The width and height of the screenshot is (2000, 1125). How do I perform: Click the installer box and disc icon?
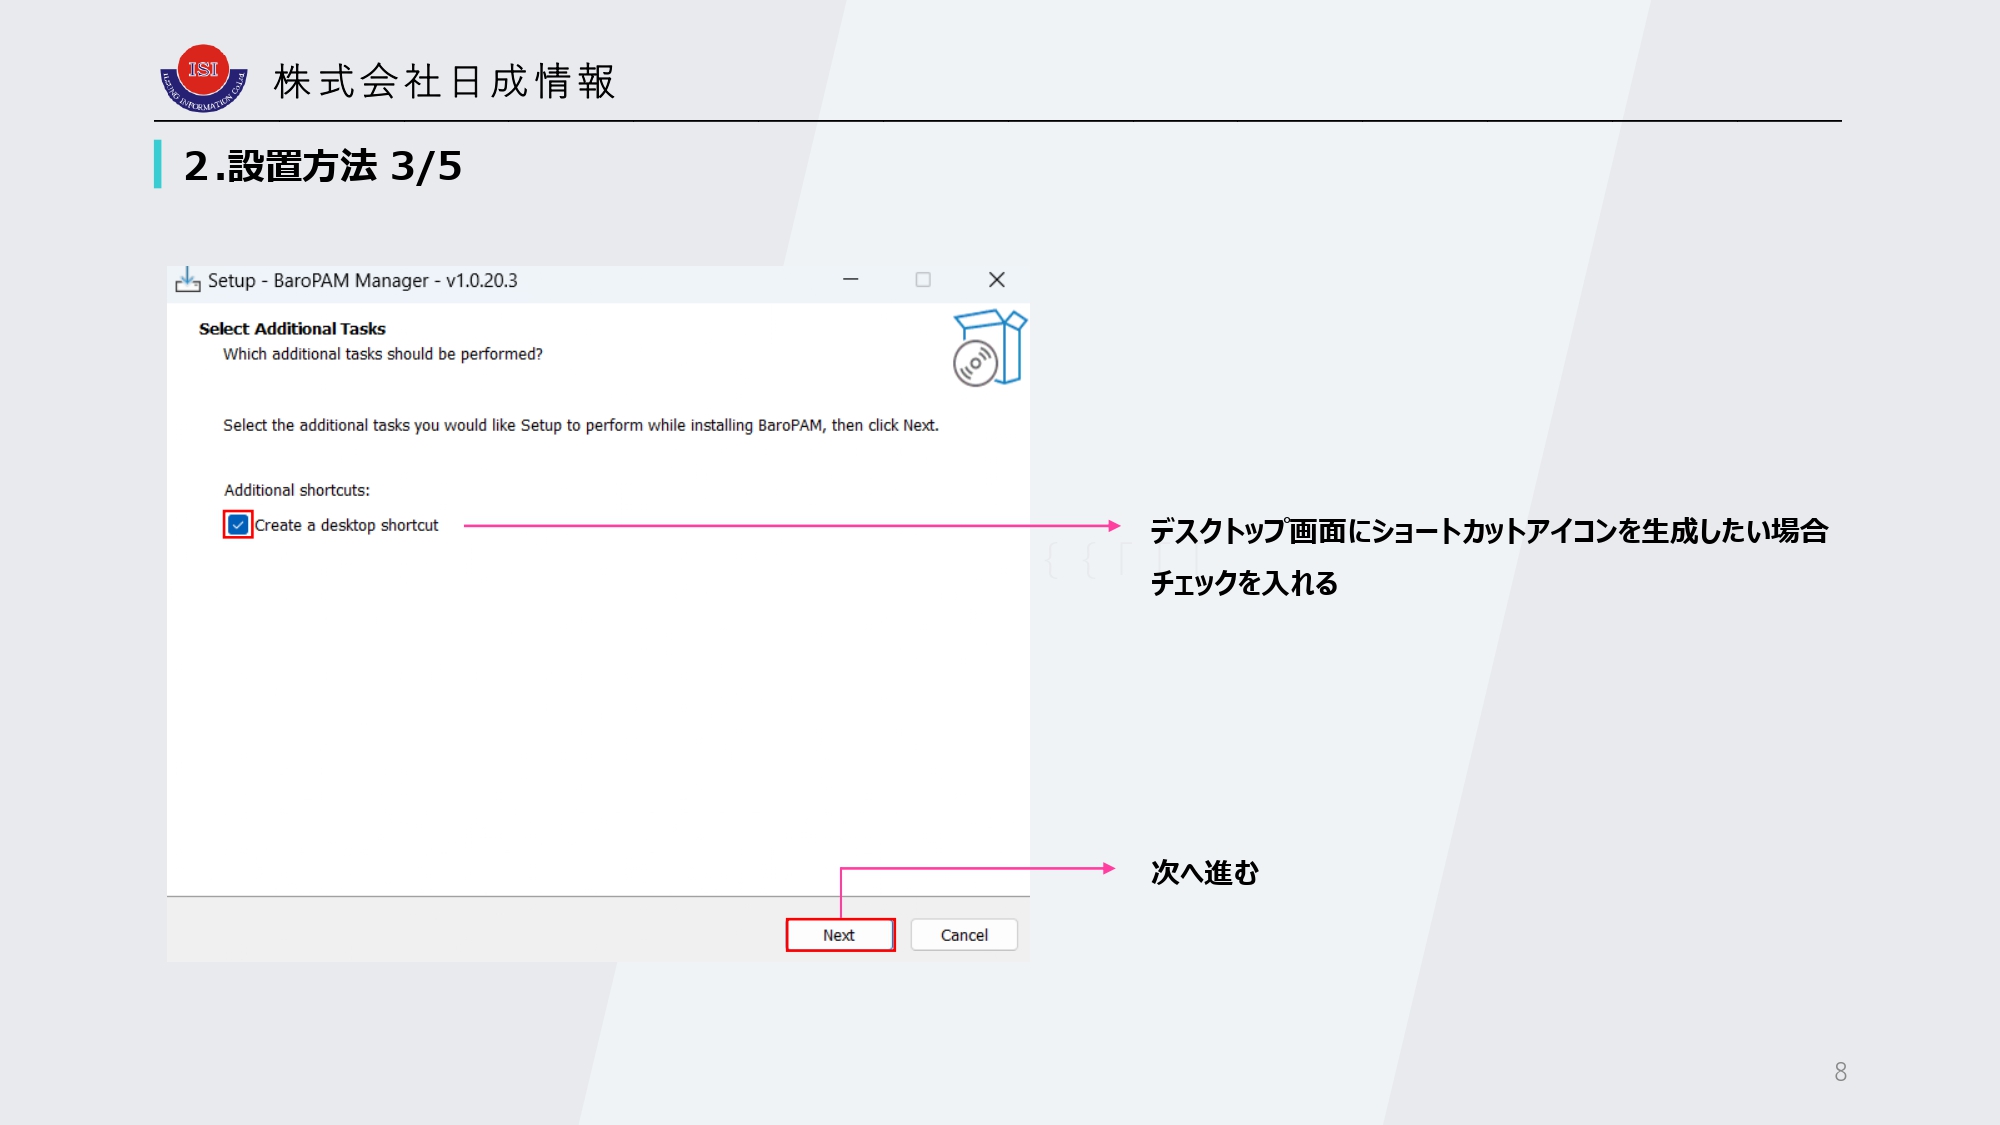990,348
